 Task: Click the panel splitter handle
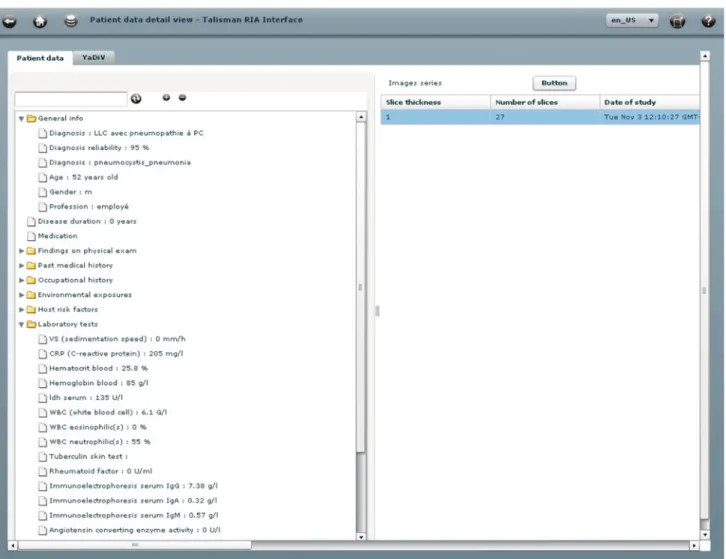tap(377, 311)
